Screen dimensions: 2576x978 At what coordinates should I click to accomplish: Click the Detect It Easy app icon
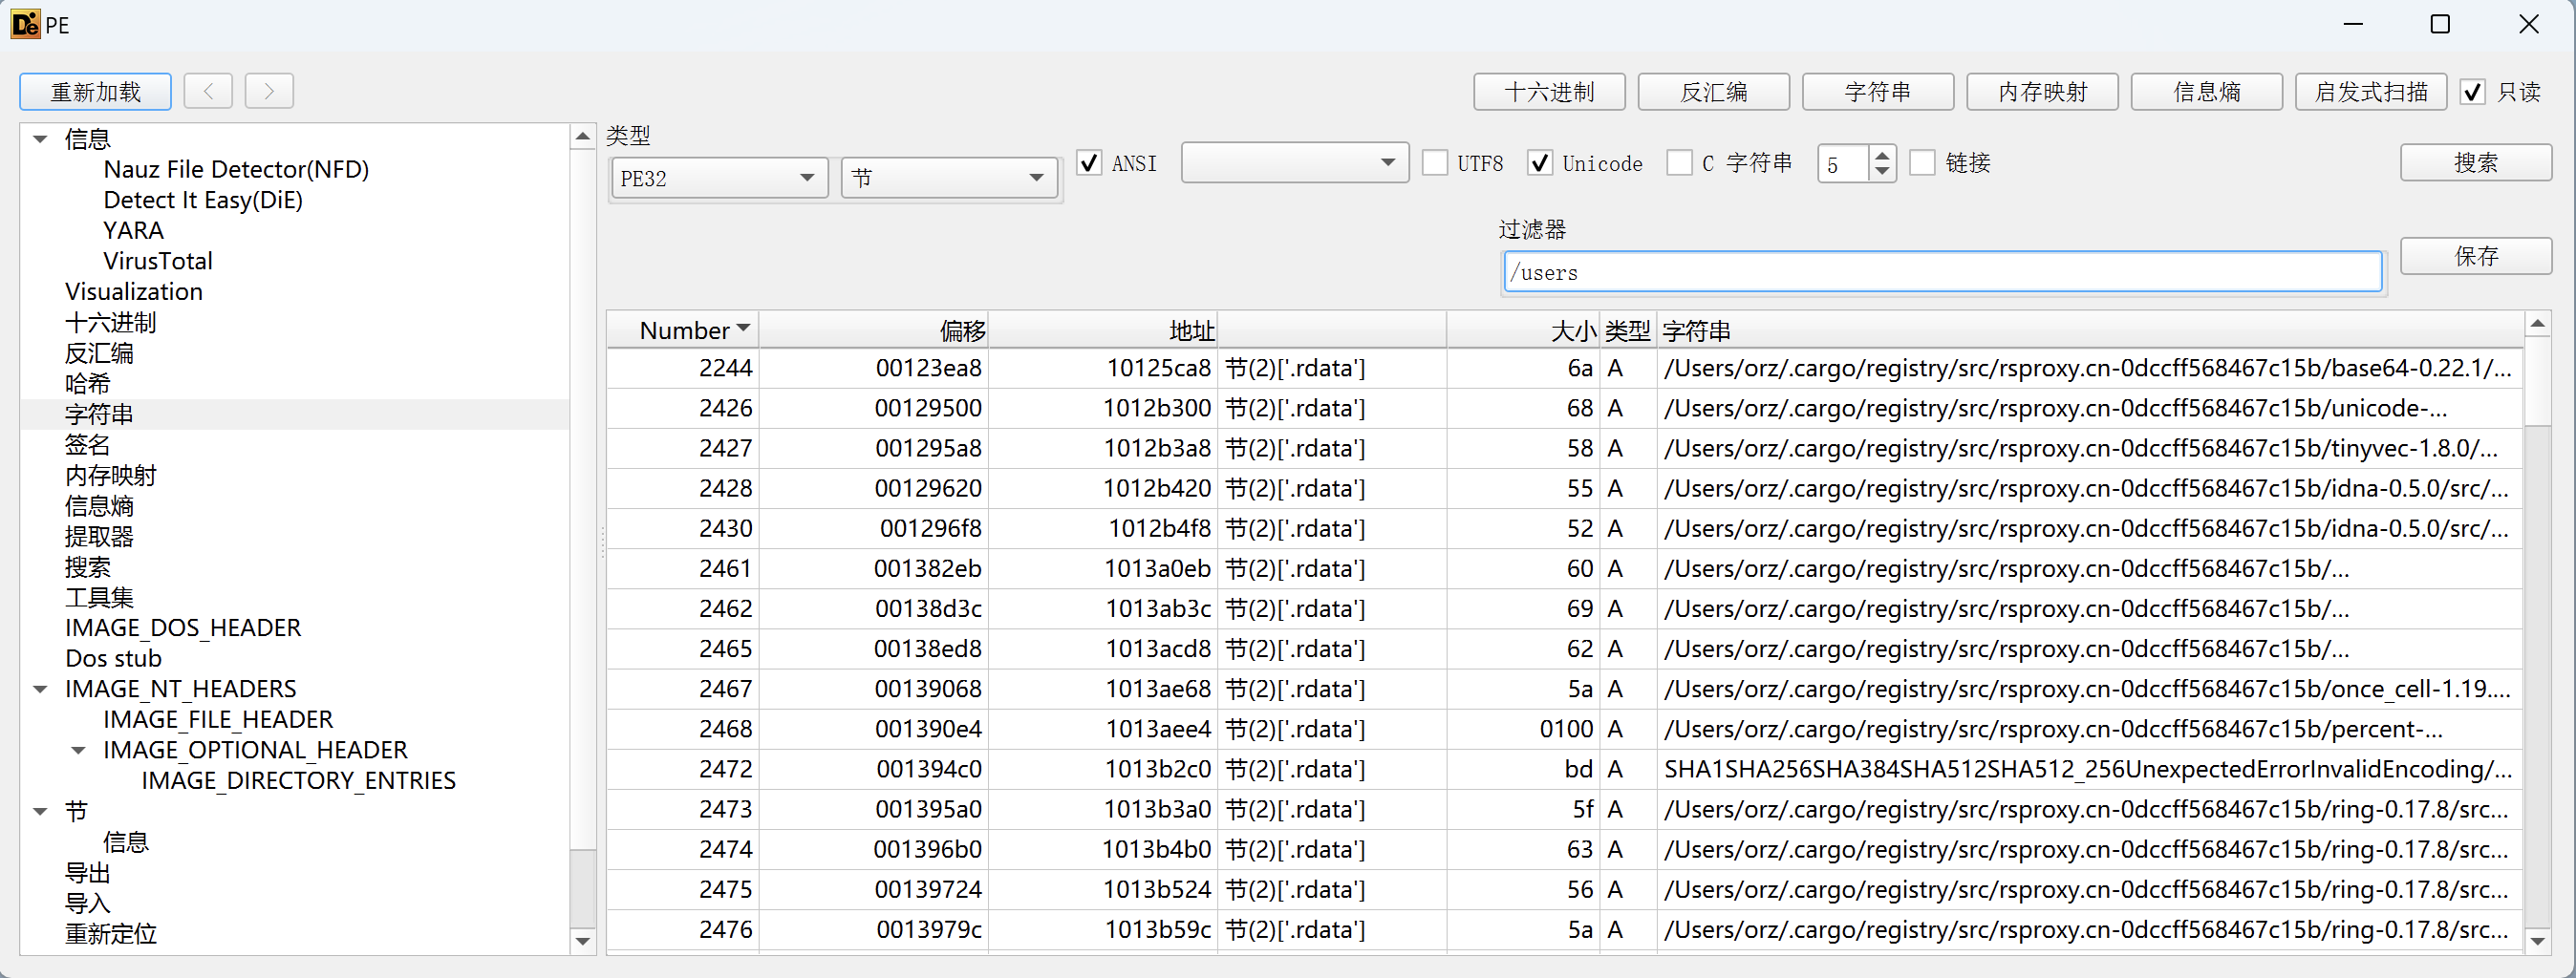(x=25, y=24)
